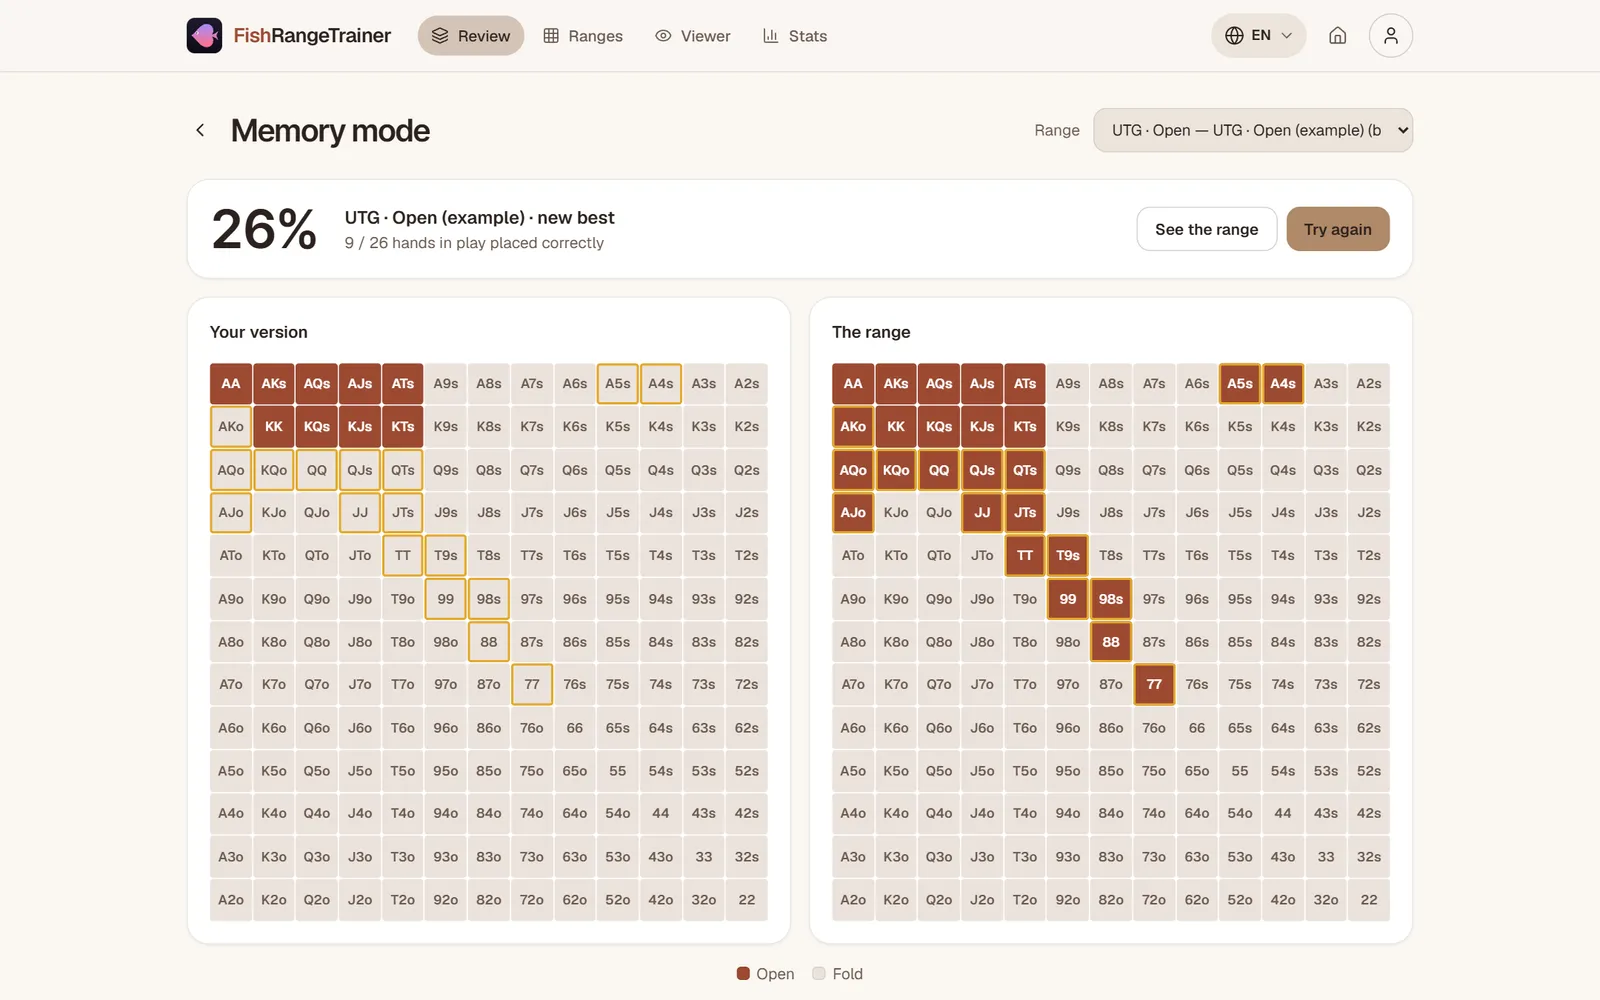The height and width of the screenshot is (1000, 1600).
Task: Open the home icon in header
Action: pyautogui.click(x=1337, y=36)
